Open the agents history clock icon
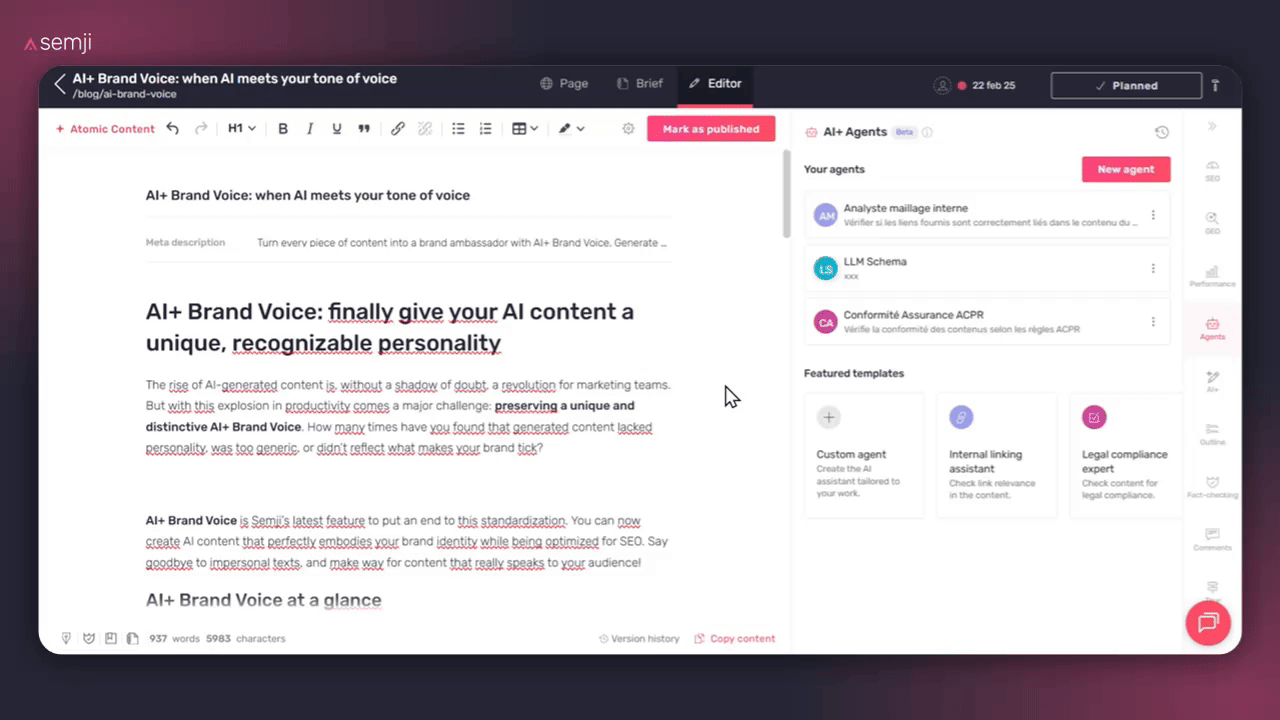The image size is (1280, 720). [1161, 132]
